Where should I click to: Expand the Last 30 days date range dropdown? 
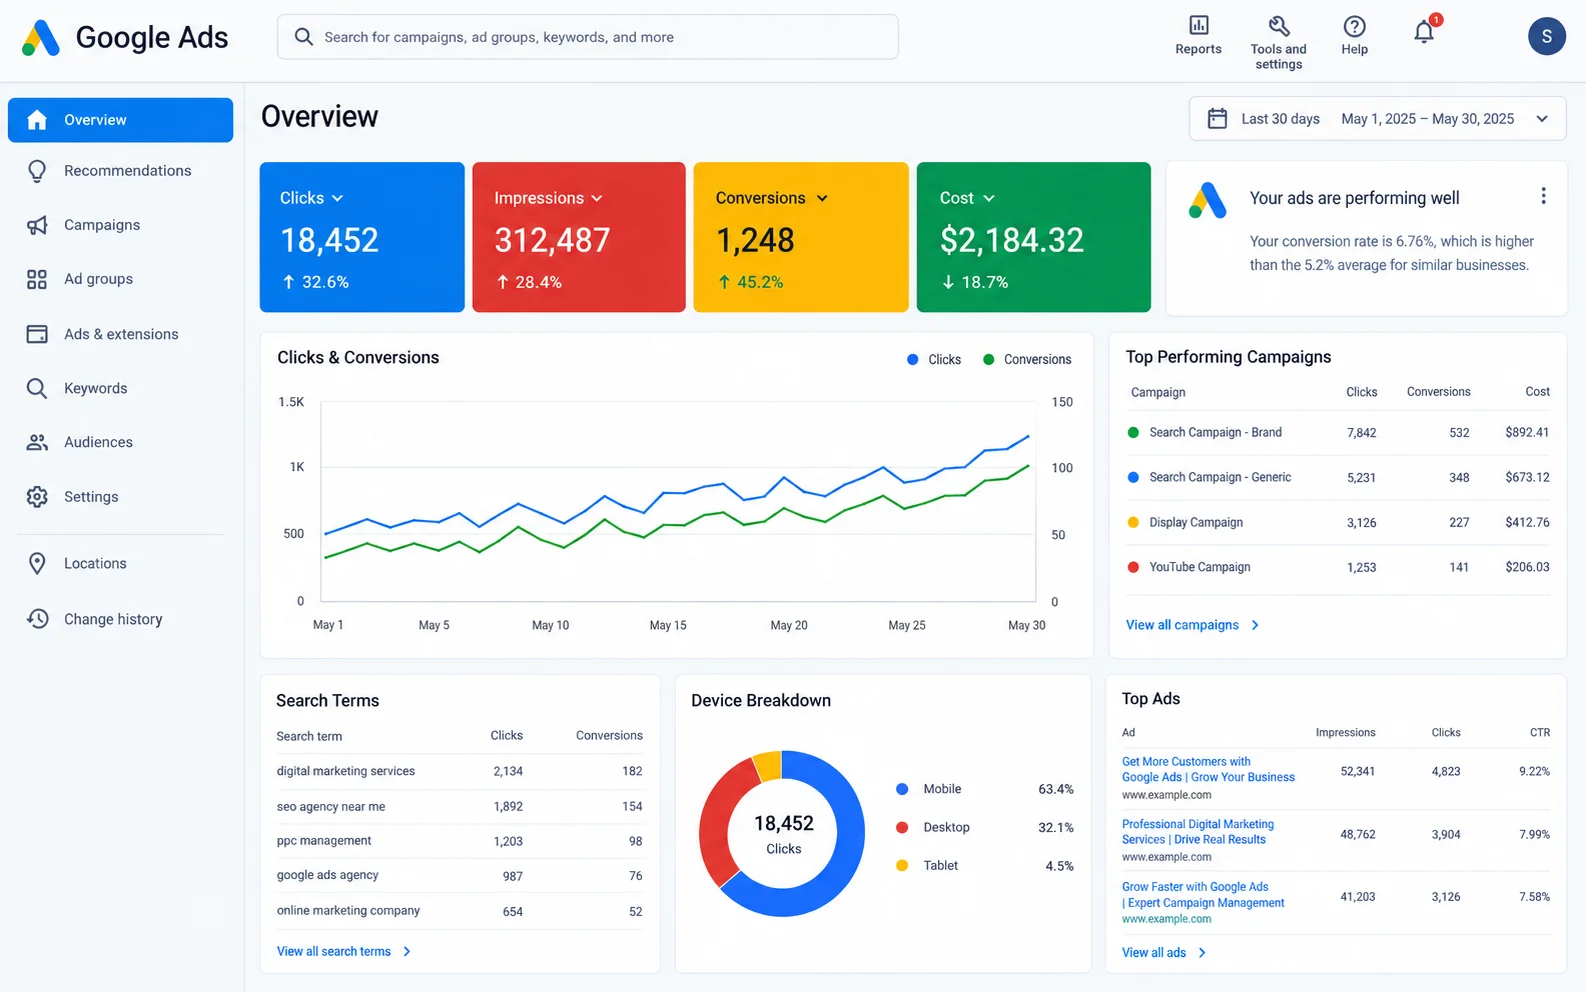click(1377, 119)
